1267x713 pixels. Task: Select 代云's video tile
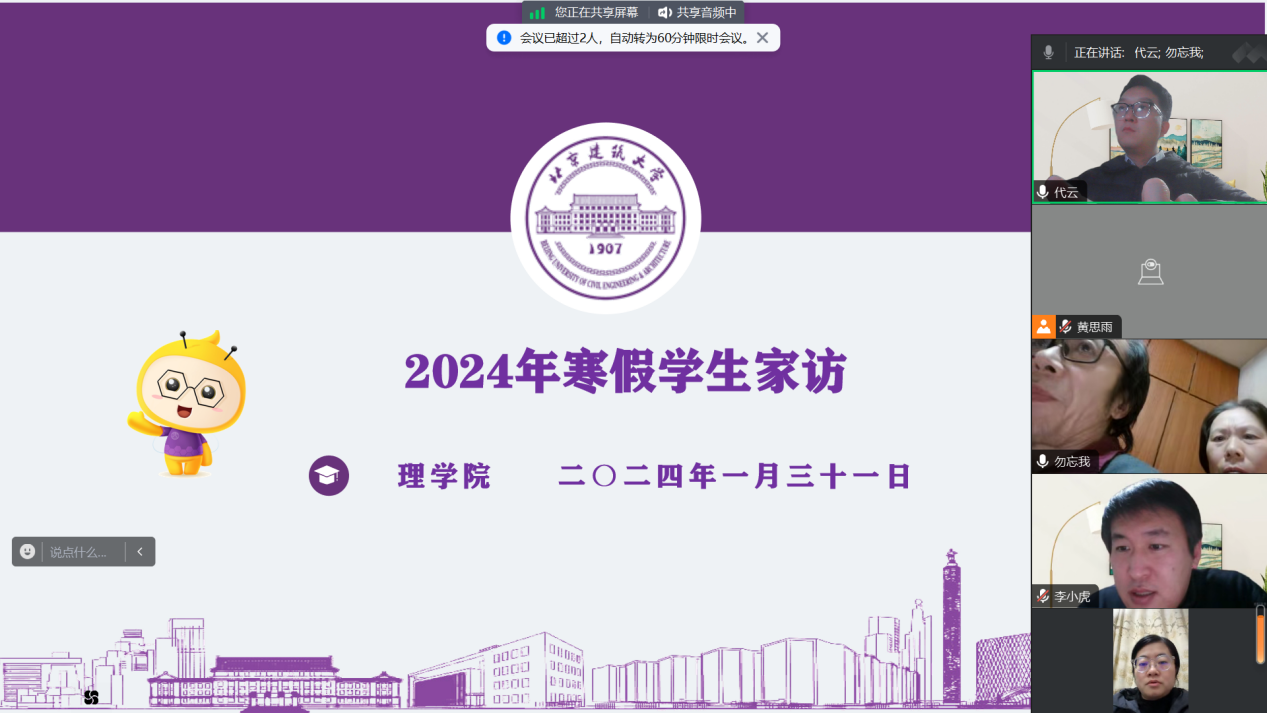pyautogui.click(x=1150, y=135)
